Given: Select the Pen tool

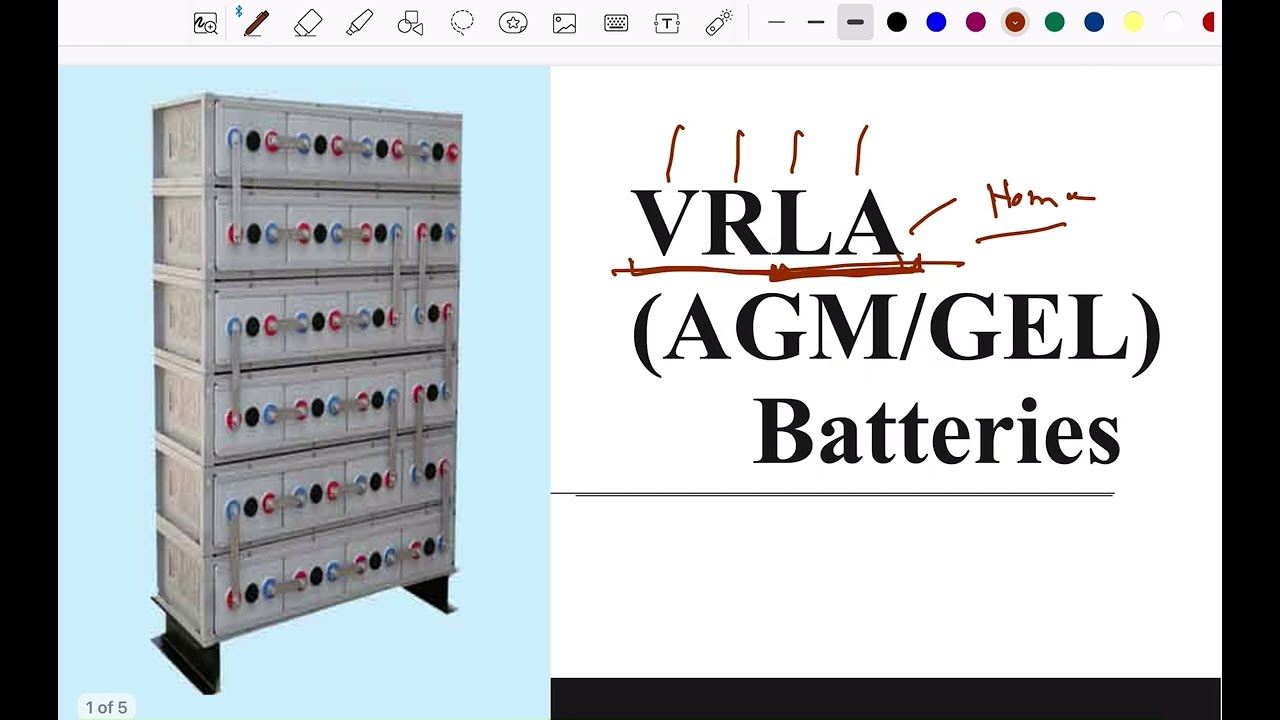Looking at the screenshot, I should point(256,23).
